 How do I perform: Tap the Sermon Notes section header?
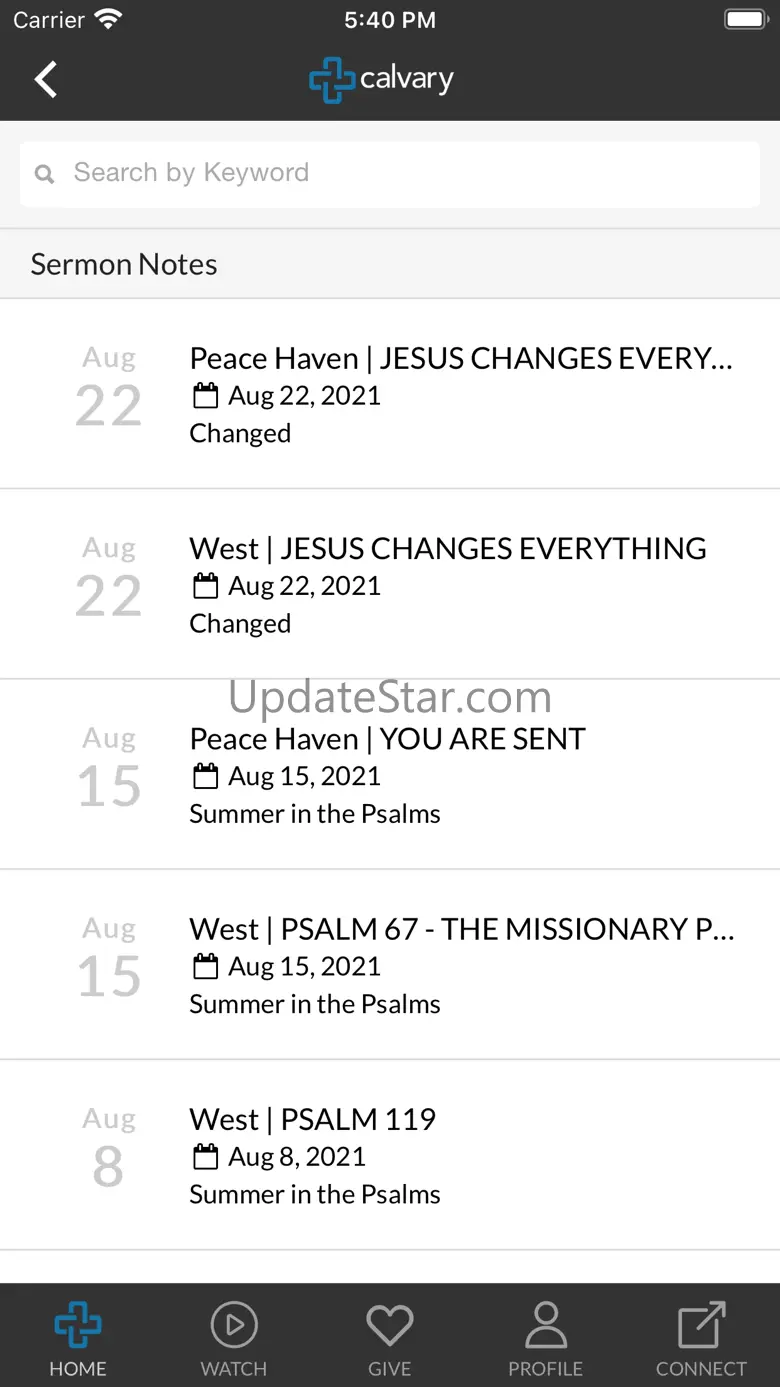[390, 264]
